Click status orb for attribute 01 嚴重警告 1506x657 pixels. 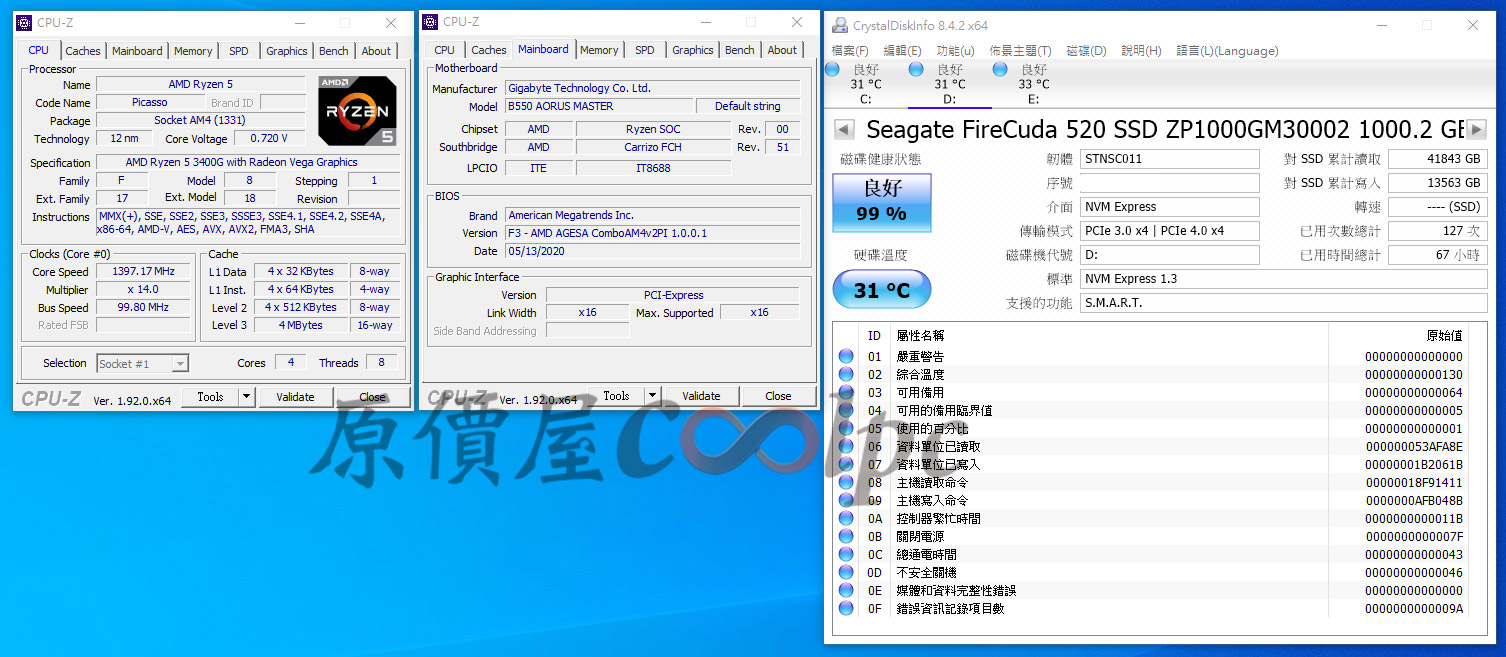846,356
